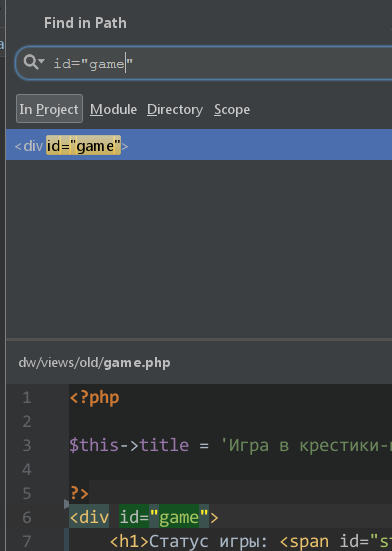Switch search scope to Directory
Screen dimensions: 392x551
(175, 109)
